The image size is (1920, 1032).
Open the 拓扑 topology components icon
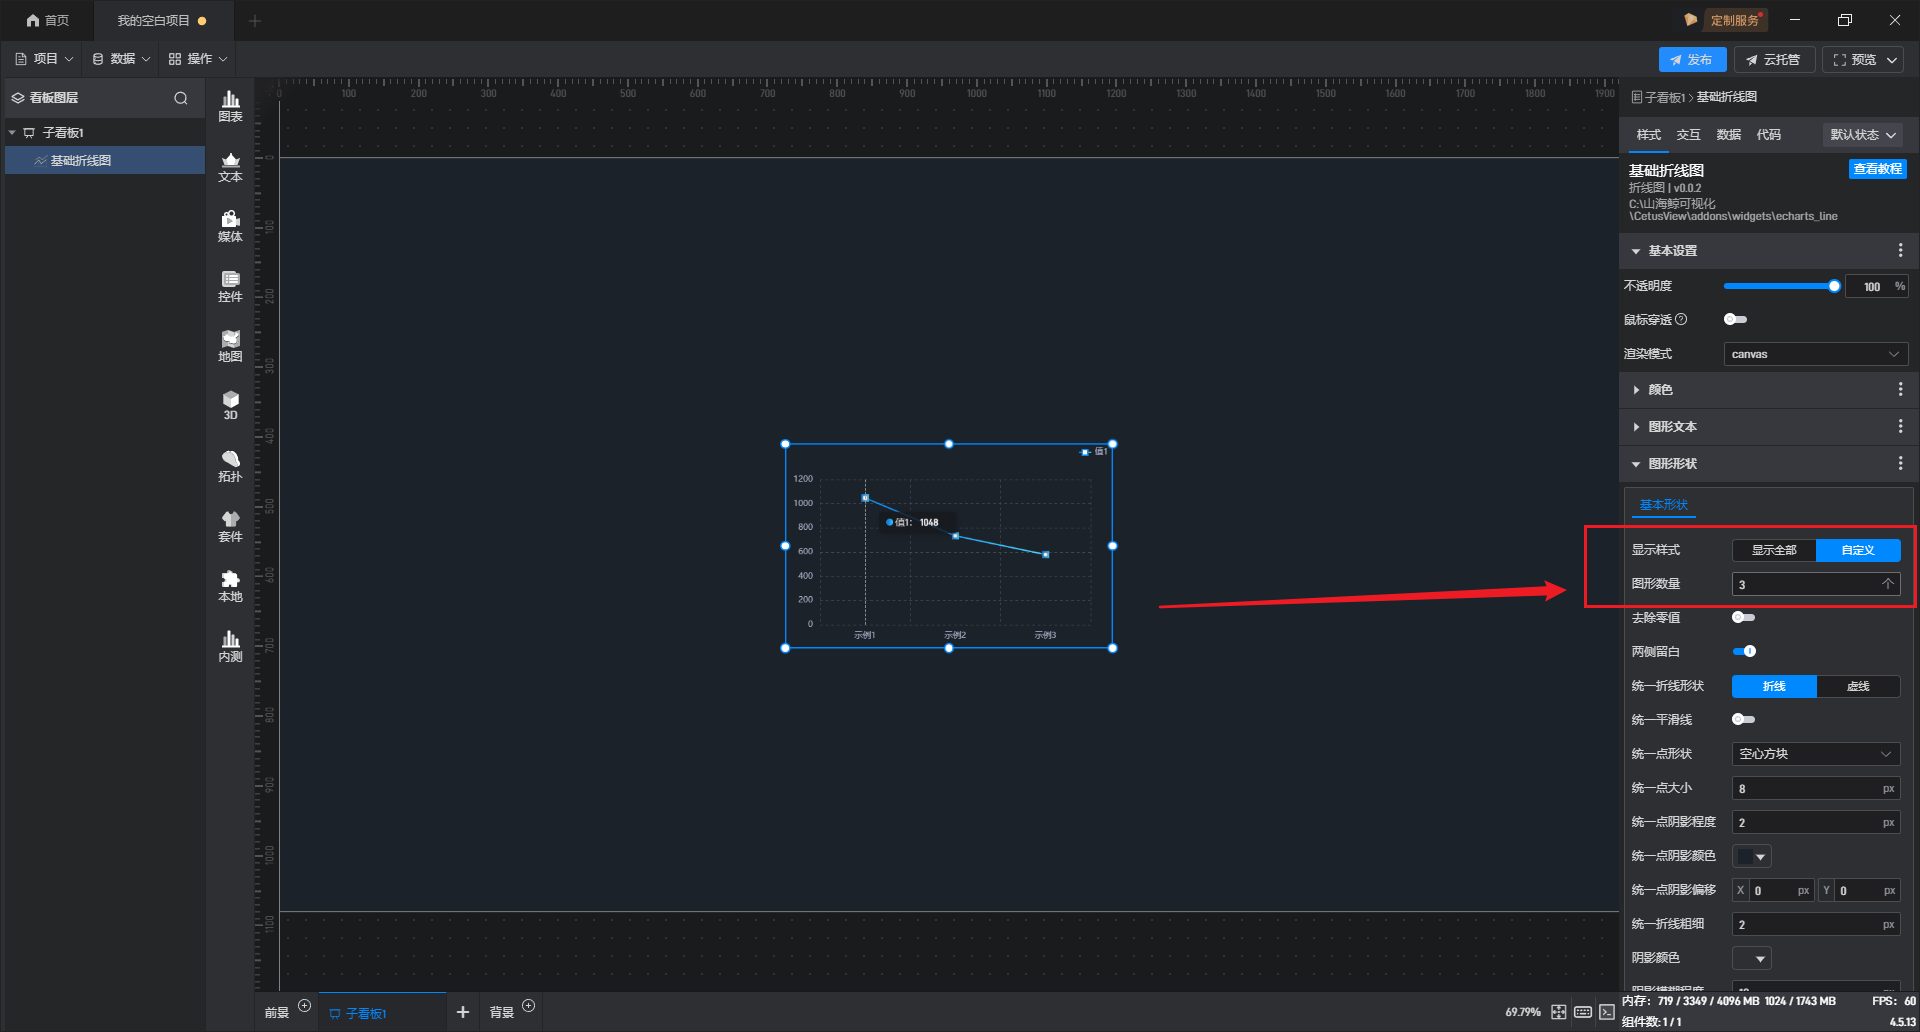(x=230, y=466)
